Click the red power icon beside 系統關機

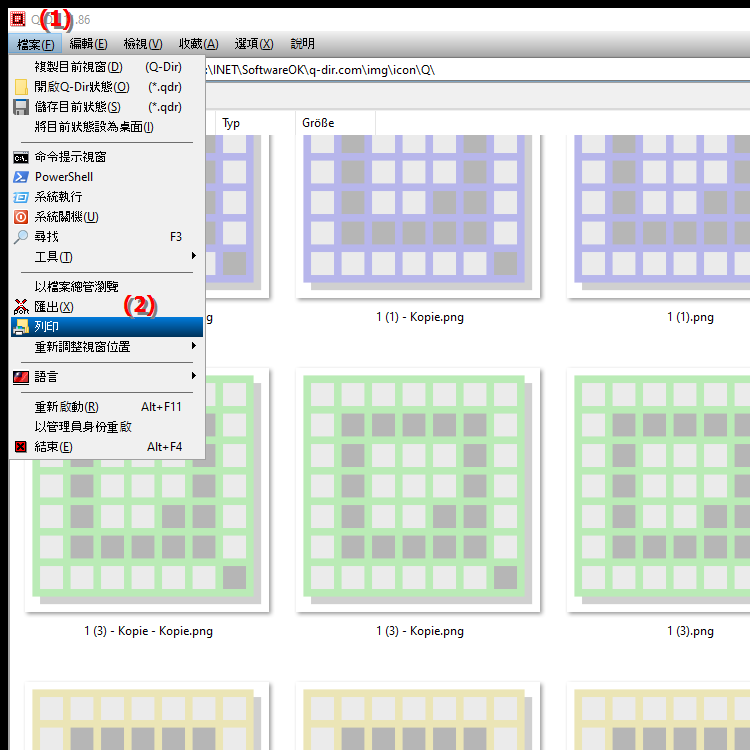(x=21, y=217)
